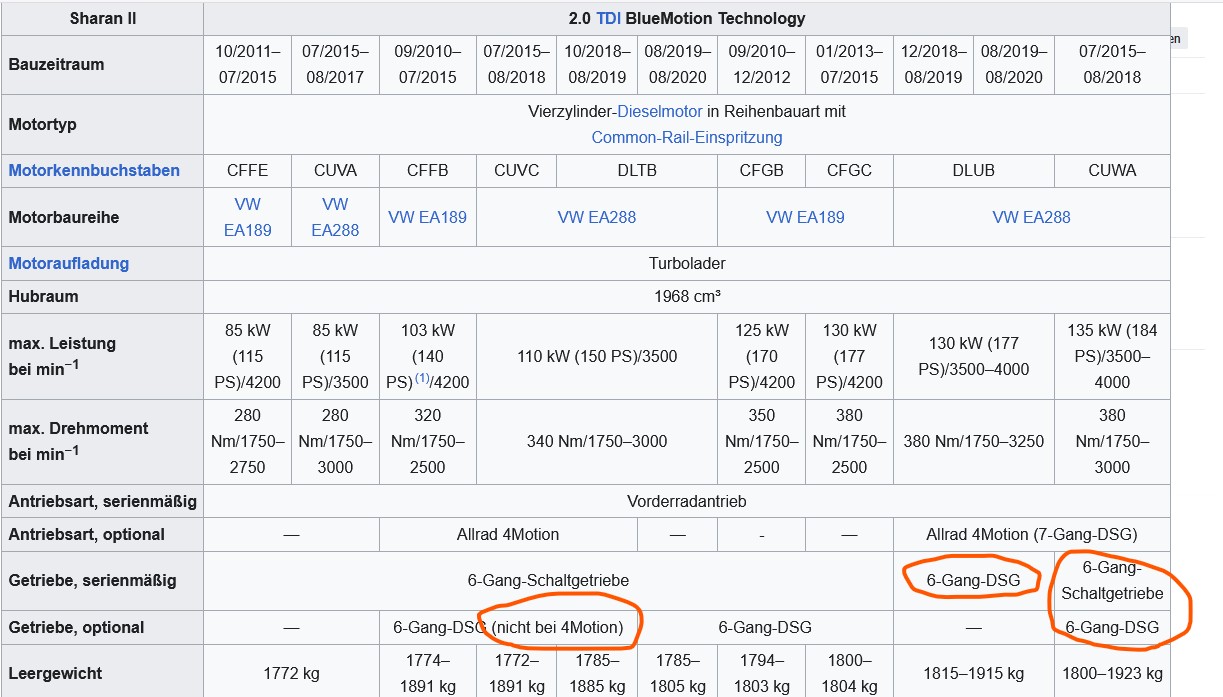Select the 07/2015–08/2017 production period cell
1223x697 pixels.
335,64
